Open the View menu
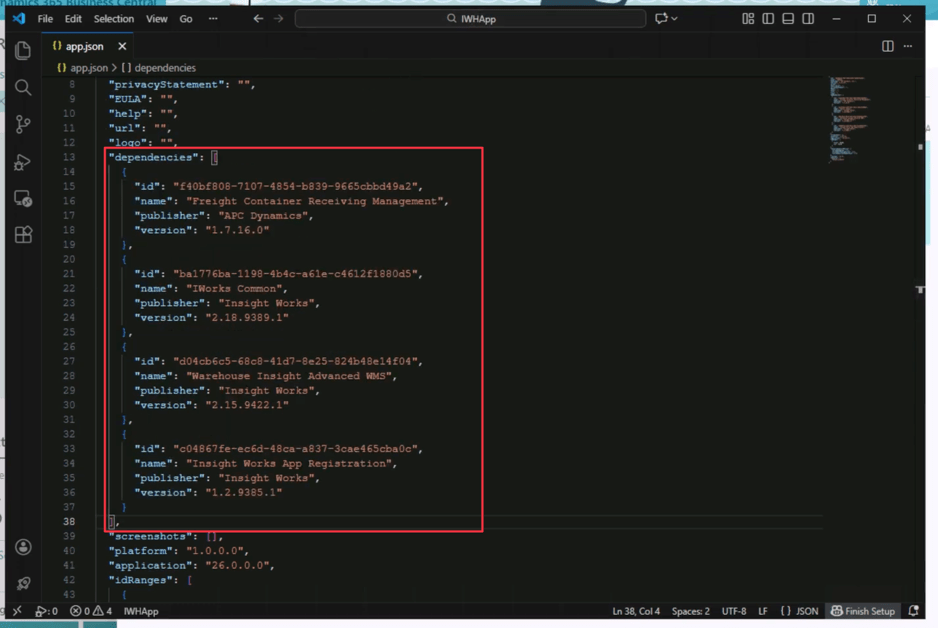The height and width of the screenshot is (628, 938). [x=157, y=19]
